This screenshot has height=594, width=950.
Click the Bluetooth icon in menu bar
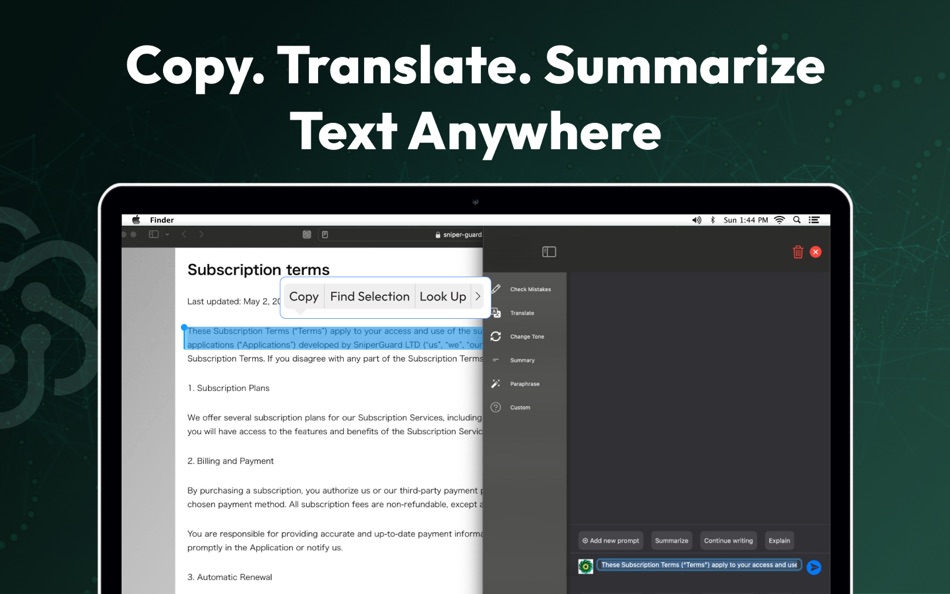click(x=712, y=220)
